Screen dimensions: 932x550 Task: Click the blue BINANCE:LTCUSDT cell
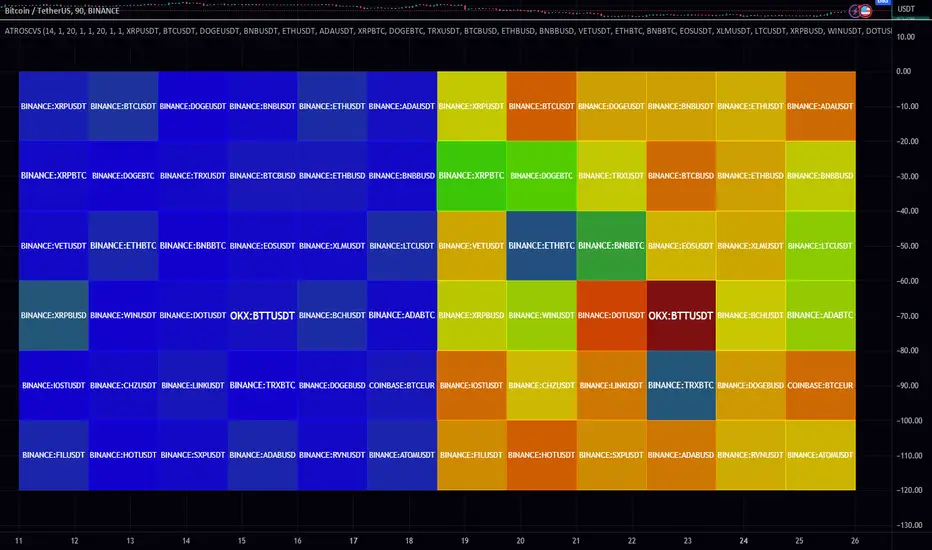pos(402,246)
